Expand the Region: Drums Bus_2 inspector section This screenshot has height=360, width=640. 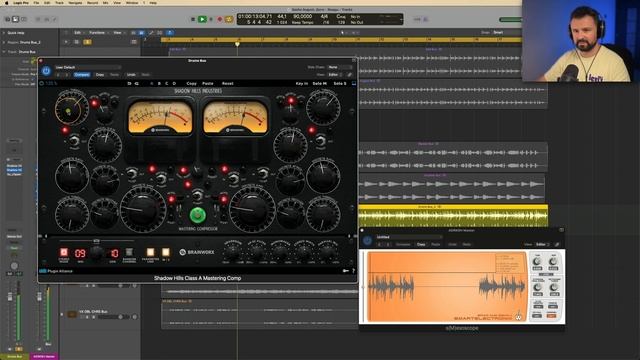[4, 42]
